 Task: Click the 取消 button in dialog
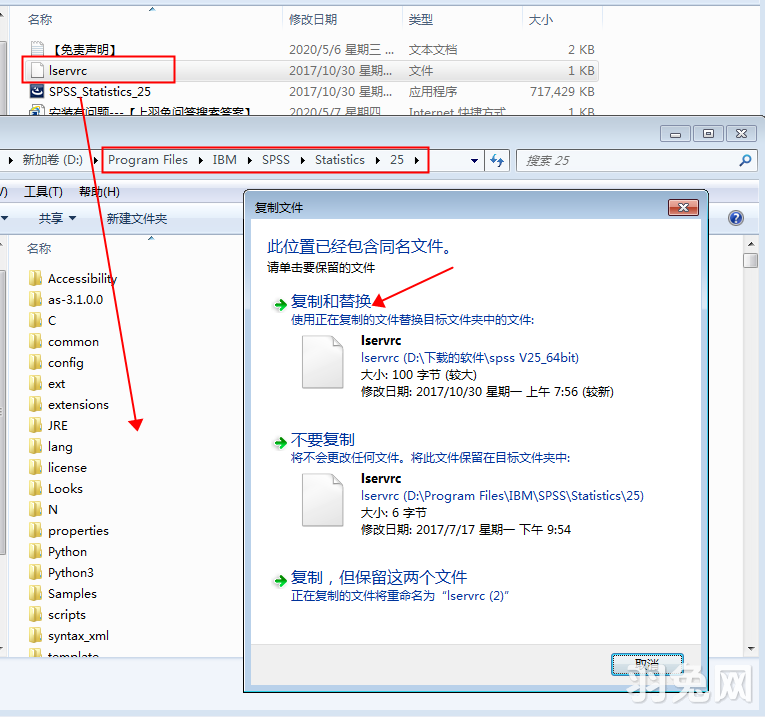coord(647,664)
